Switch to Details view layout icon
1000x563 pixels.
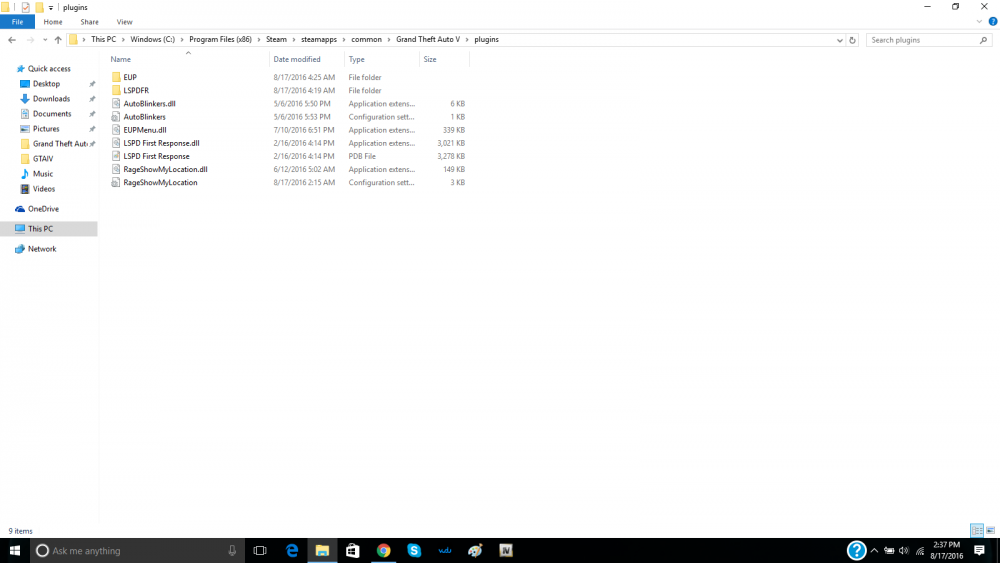pyautogui.click(x=976, y=530)
